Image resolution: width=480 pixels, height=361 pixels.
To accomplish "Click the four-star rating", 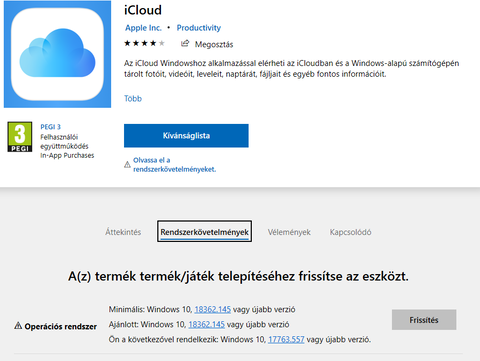I will click(x=144, y=43).
